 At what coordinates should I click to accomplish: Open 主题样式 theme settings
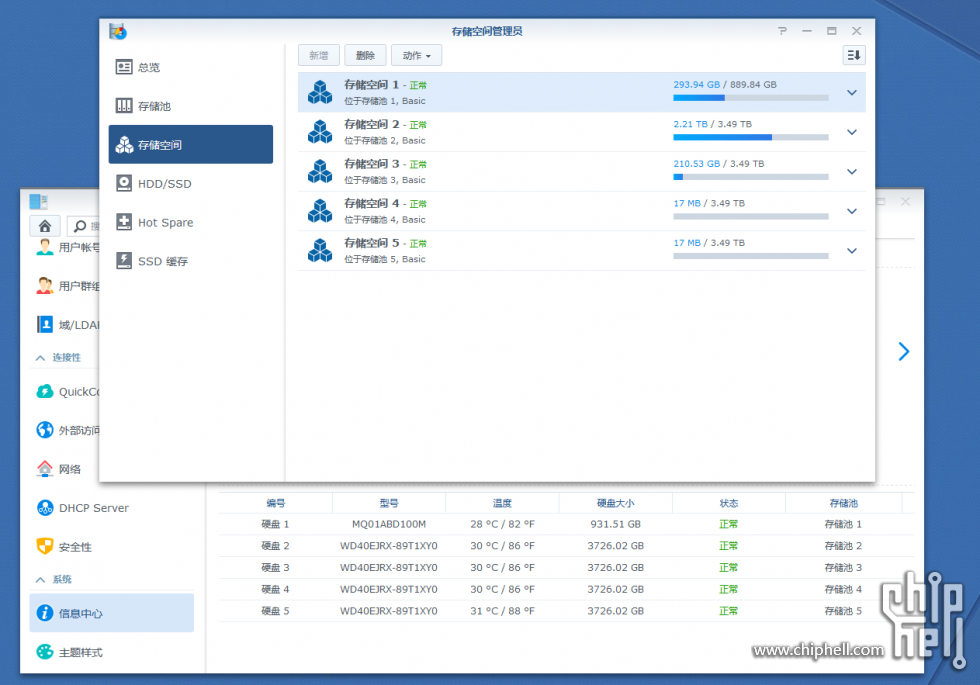click(x=112, y=652)
